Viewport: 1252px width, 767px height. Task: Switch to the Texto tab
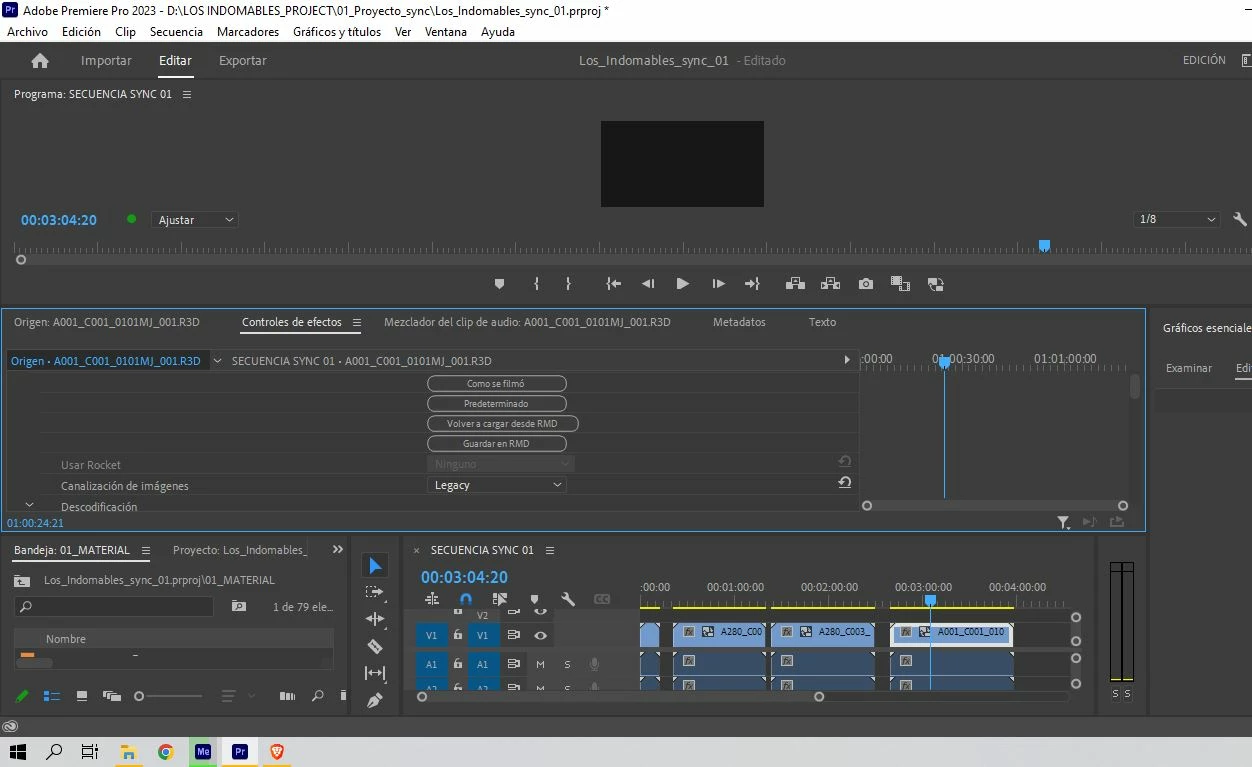pyautogui.click(x=822, y=322)
